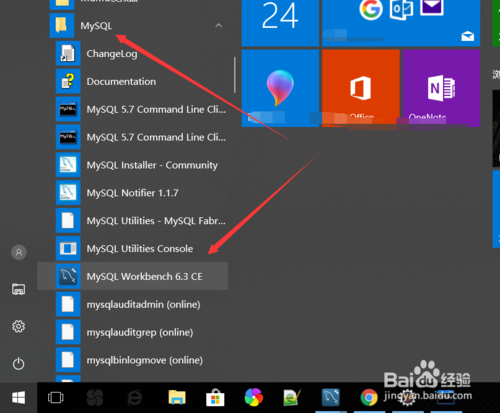Launch MySQL Installer - Community entry
The height and width of the screenshot is (413, 500).
tap(152, 165)
